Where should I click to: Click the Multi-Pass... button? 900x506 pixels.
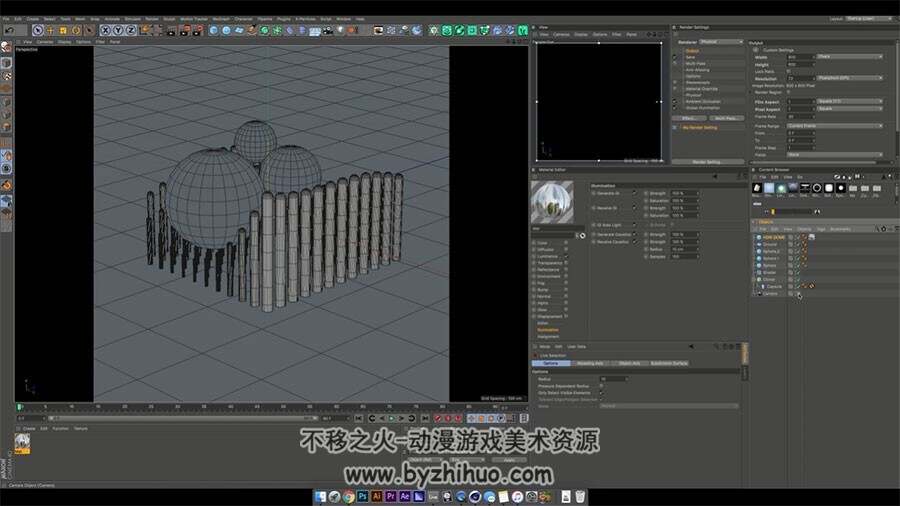click(x=726, y=118)
